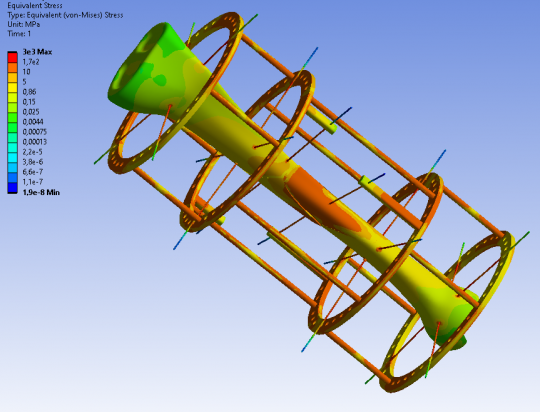Select the '3e3 Max' legend label
The height and width of the screenshot is (412, 540).
click(37, 52)
